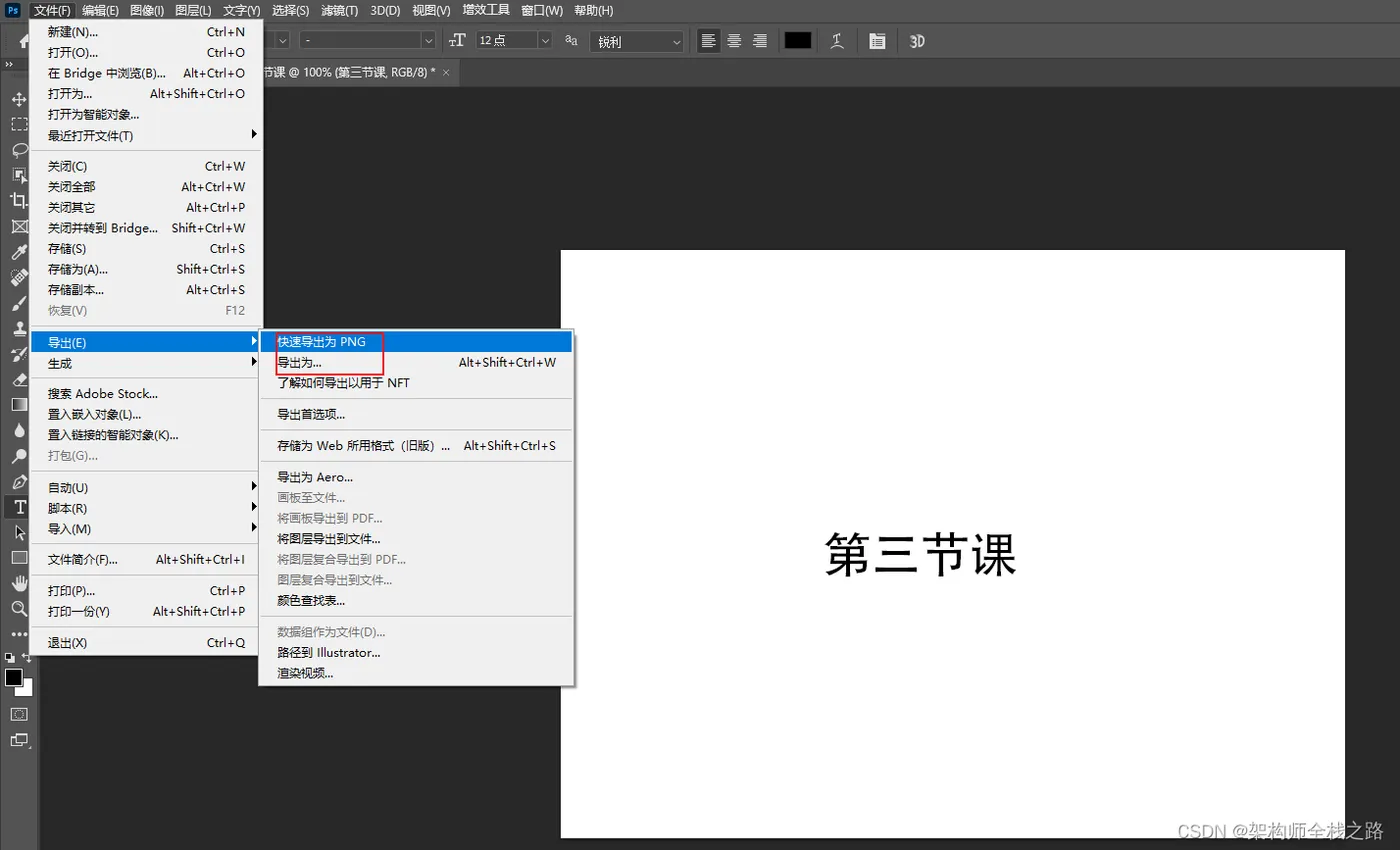Choose 将图层导出到文件...
The width and height of the screenshot is (1400, 850).
[x=416, y=539]
